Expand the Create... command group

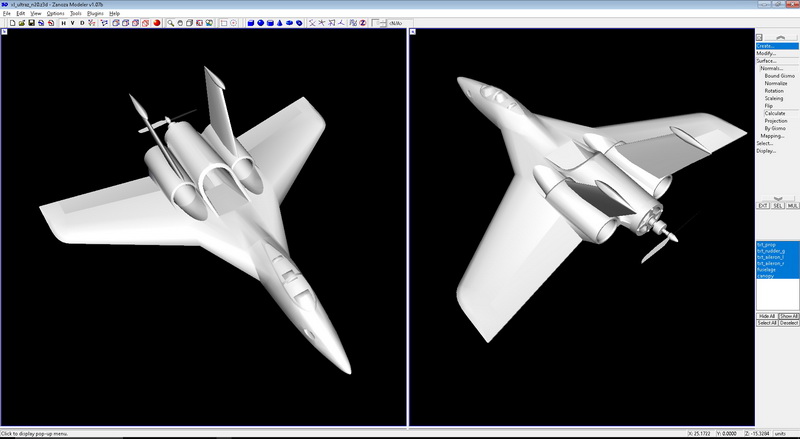pos(777,46)
